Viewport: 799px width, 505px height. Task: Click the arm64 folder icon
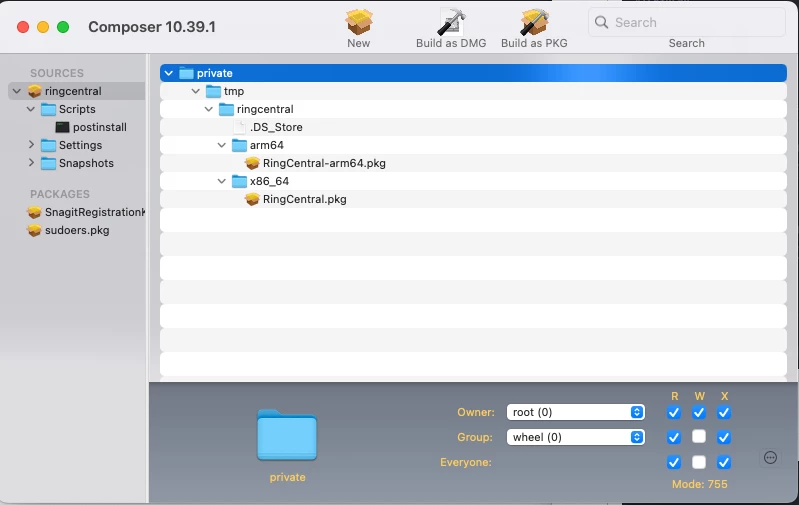pos(239,145)
